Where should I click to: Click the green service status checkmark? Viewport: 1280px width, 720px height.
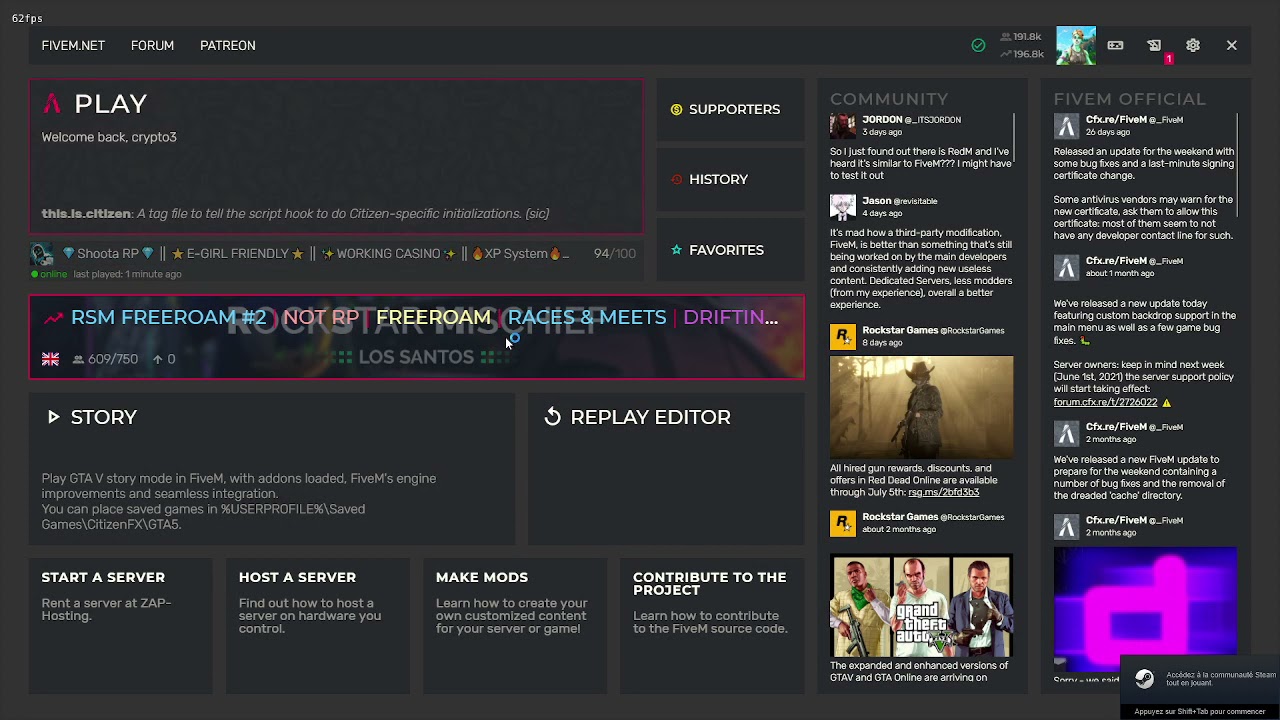[x=978, y=45]
